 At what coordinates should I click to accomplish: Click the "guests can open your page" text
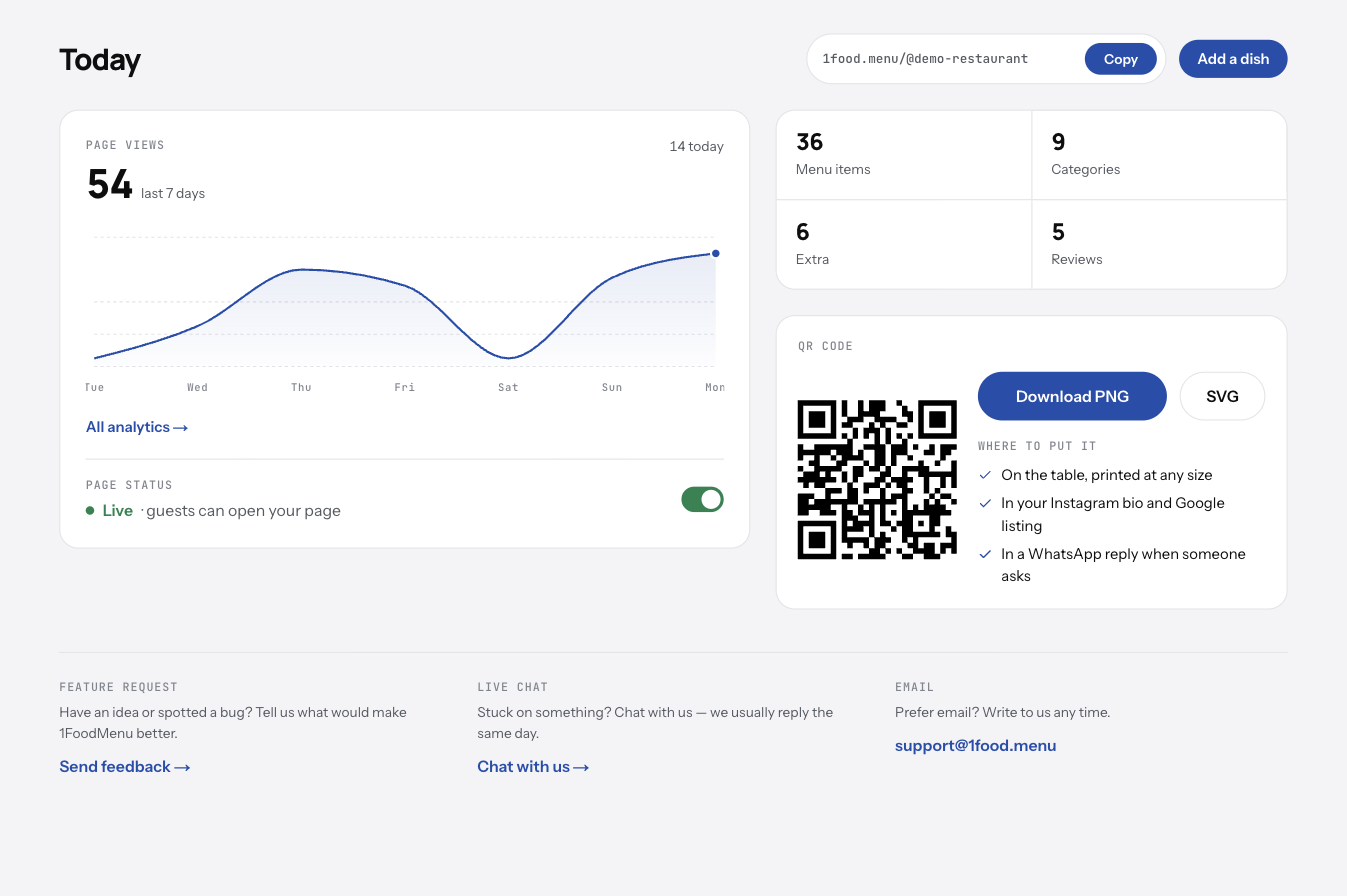point(243,511)
